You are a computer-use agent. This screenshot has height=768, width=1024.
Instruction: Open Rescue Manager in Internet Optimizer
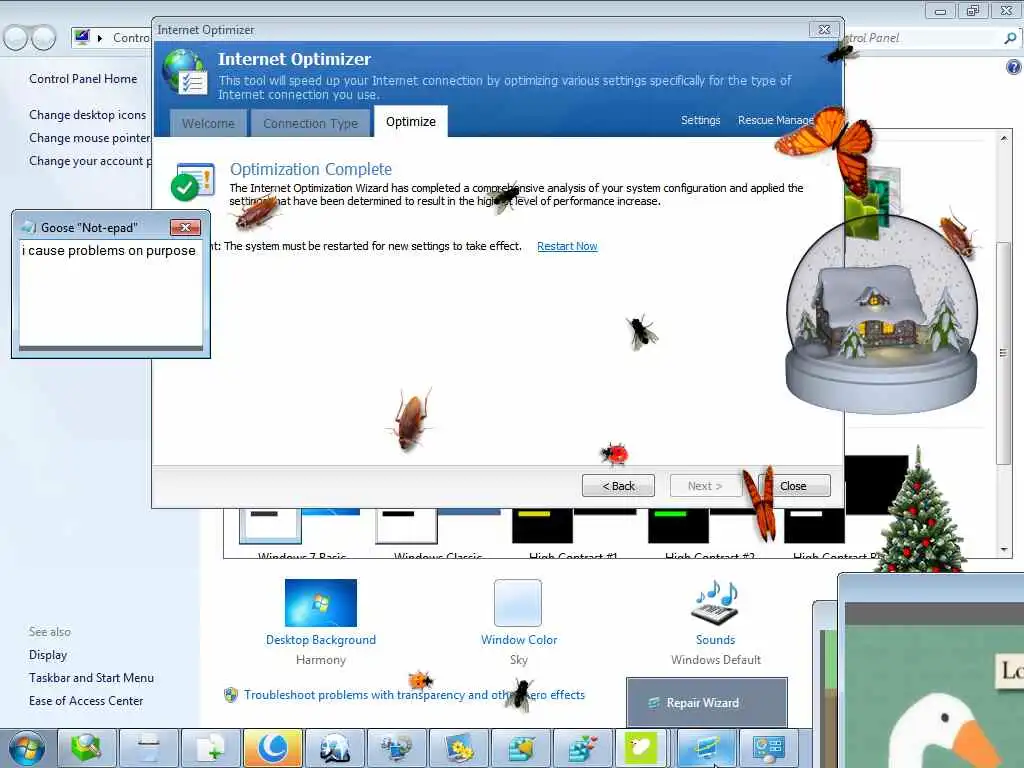click(776, 120)
